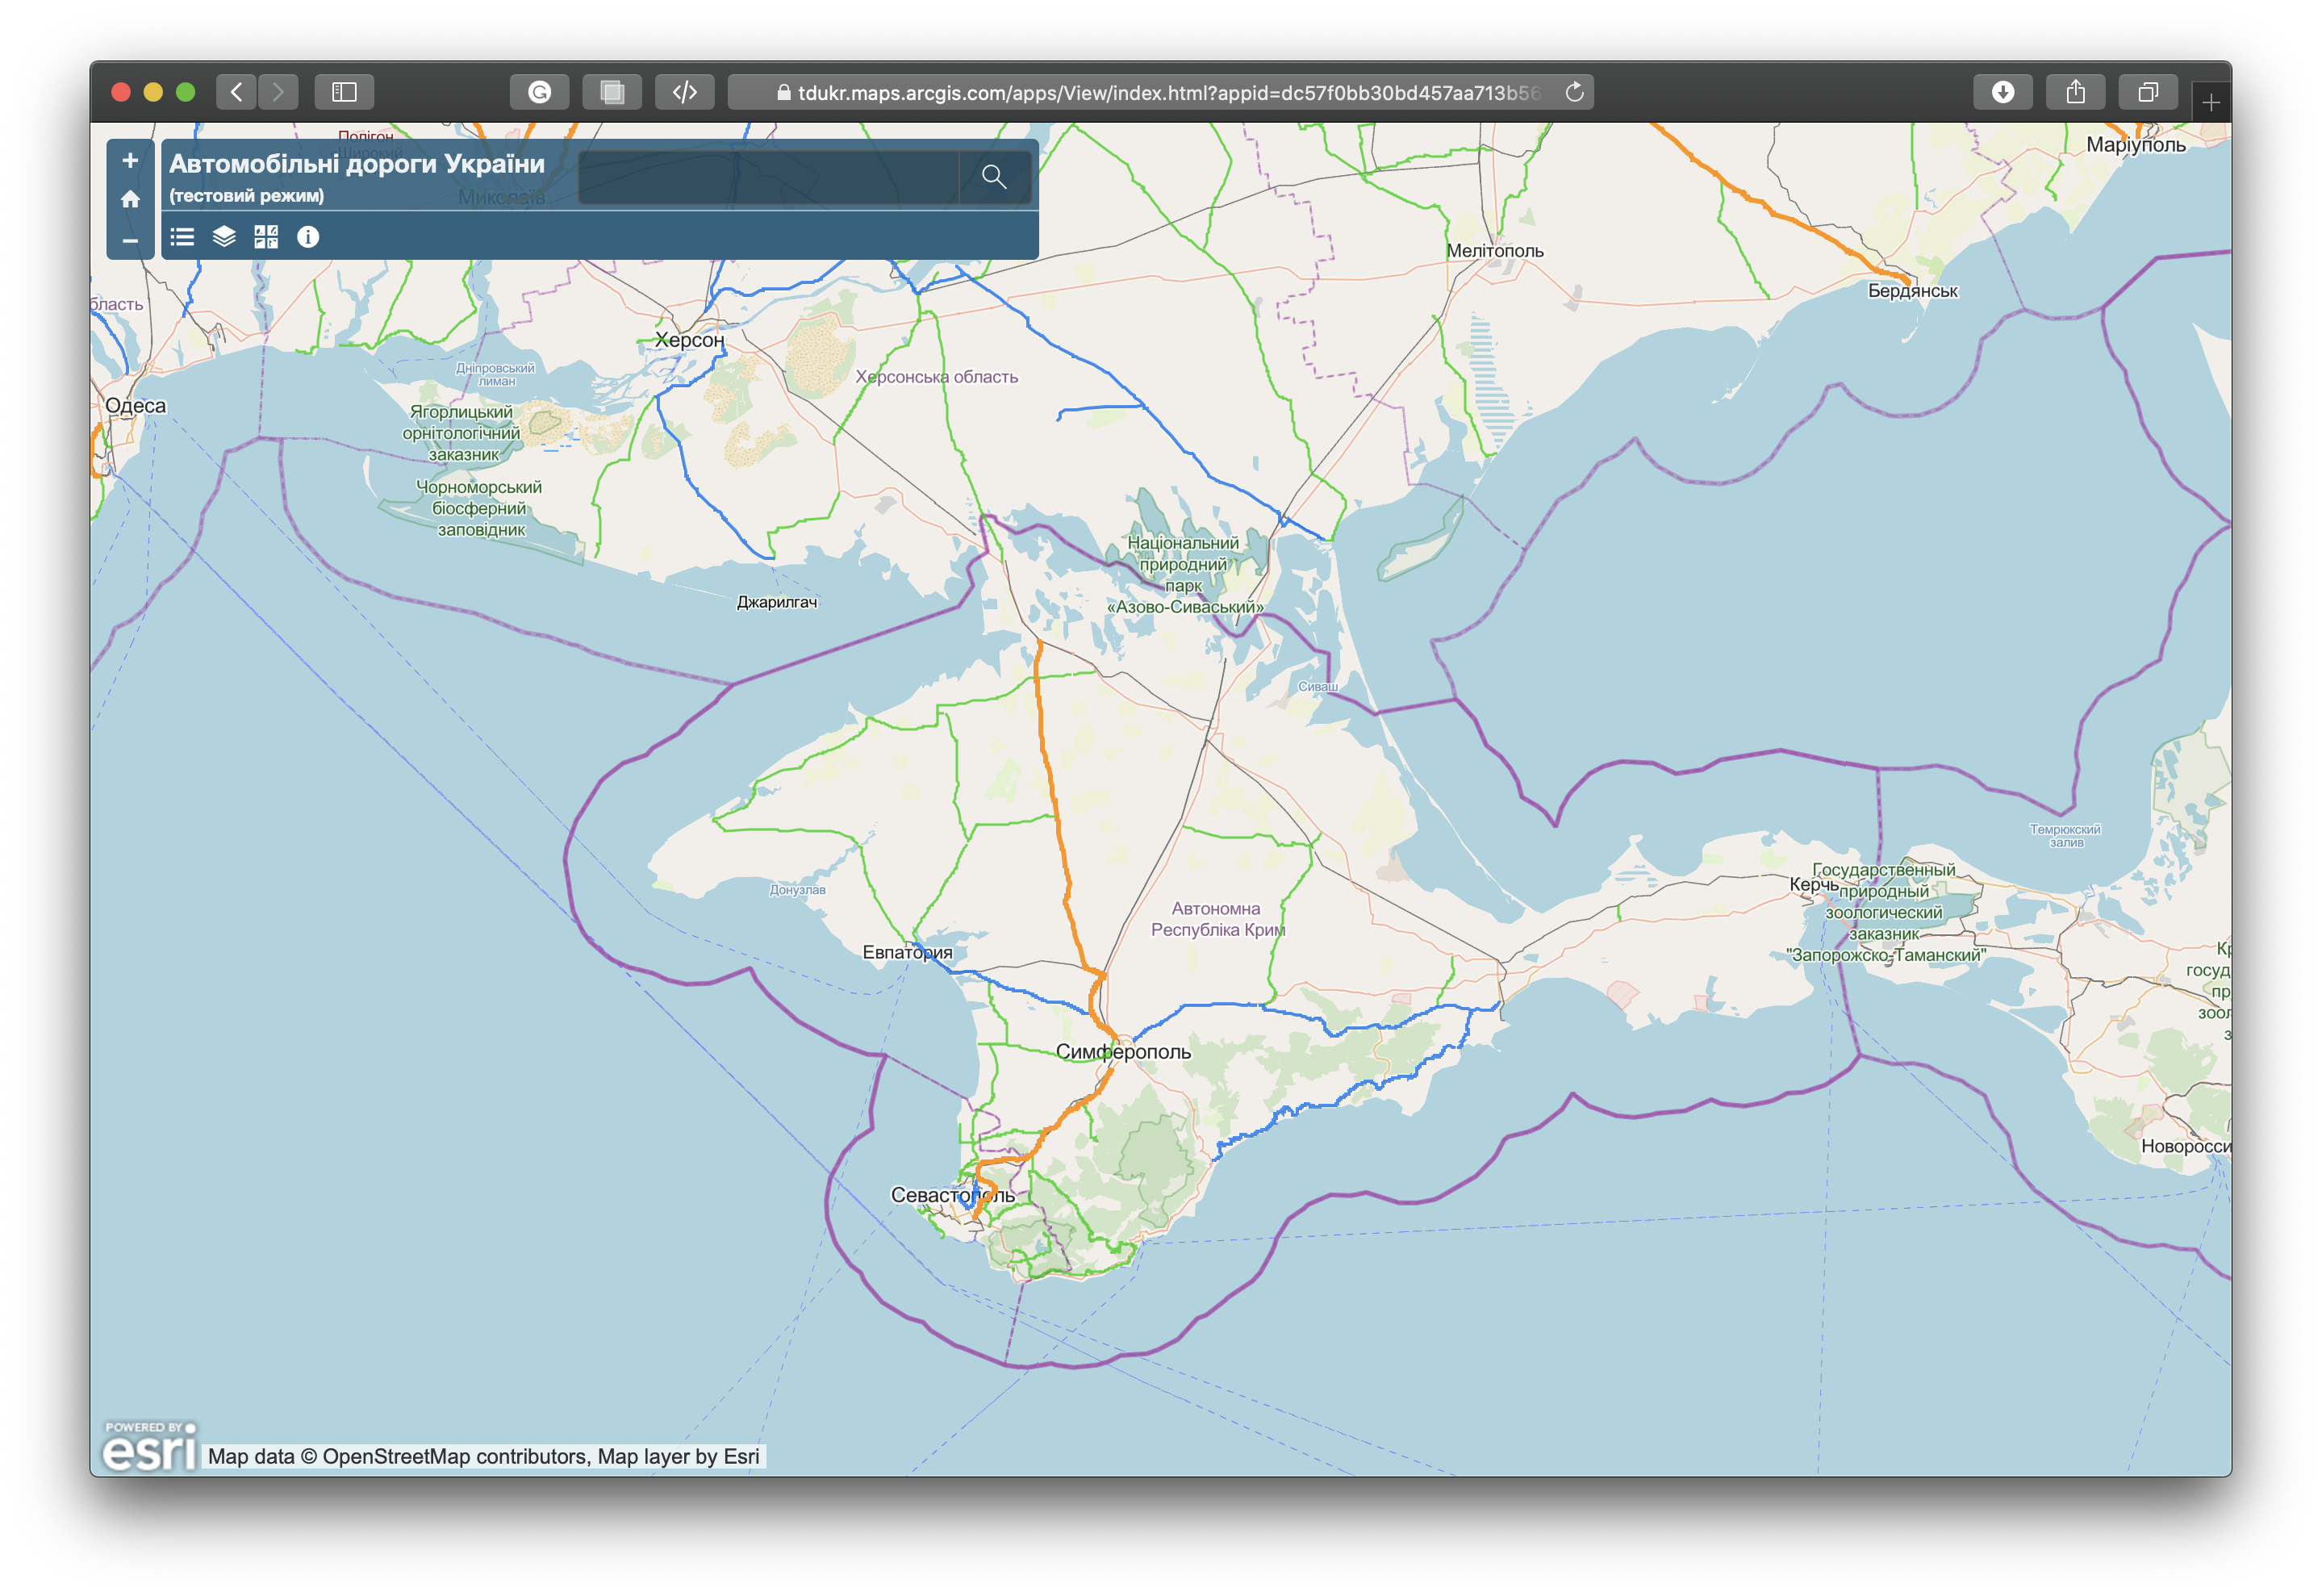Open the map layers panel
The width and height of the screenshot is (2322, 1596).
(x=224, y=237)
